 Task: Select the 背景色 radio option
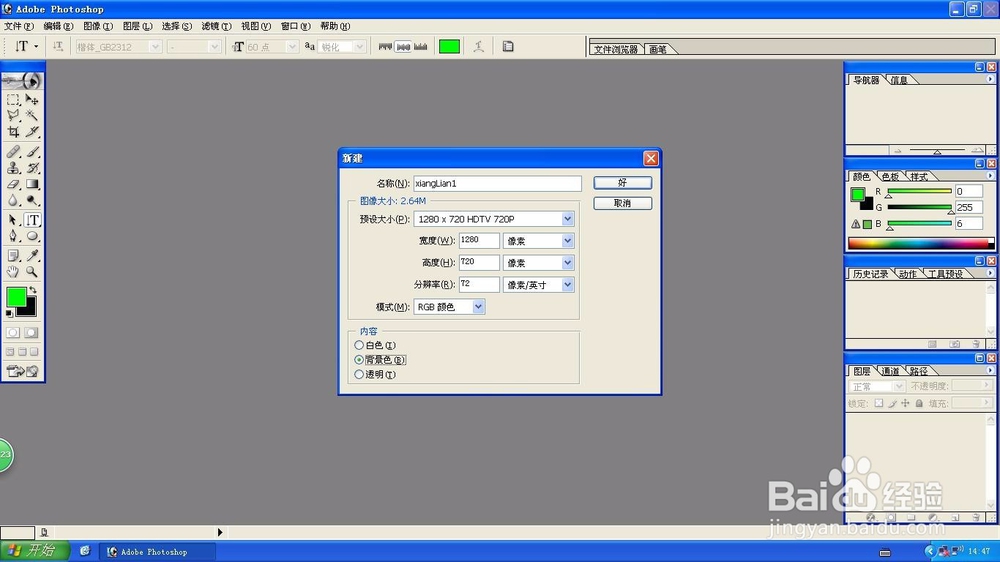(359, 360)
